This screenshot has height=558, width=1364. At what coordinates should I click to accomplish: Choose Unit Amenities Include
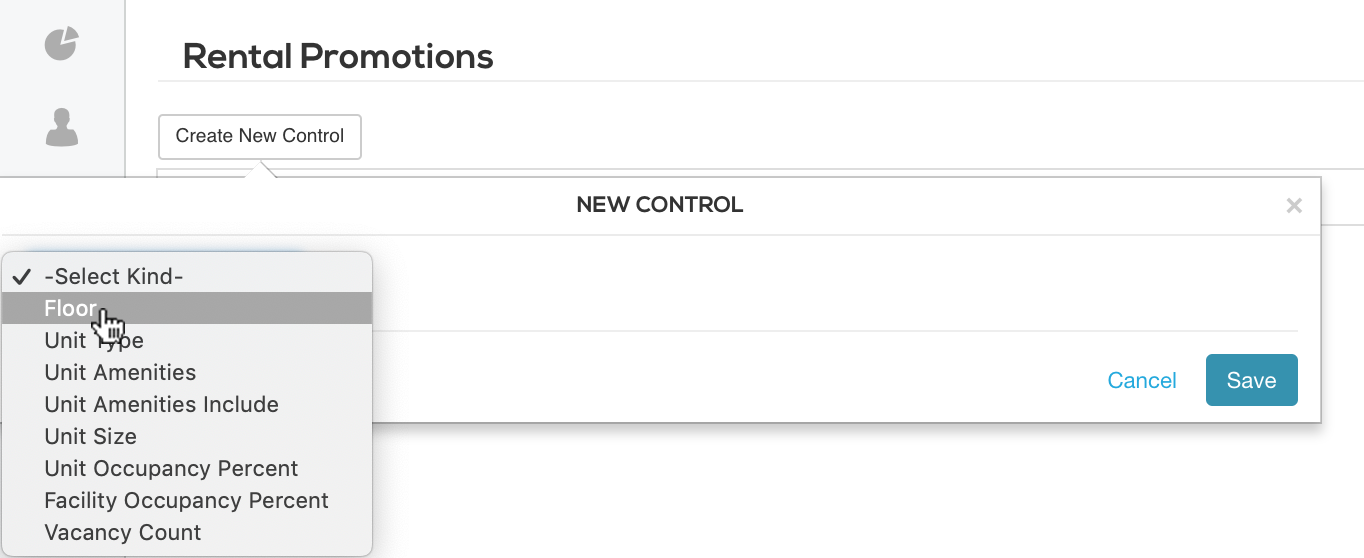(x=161, y=405)
